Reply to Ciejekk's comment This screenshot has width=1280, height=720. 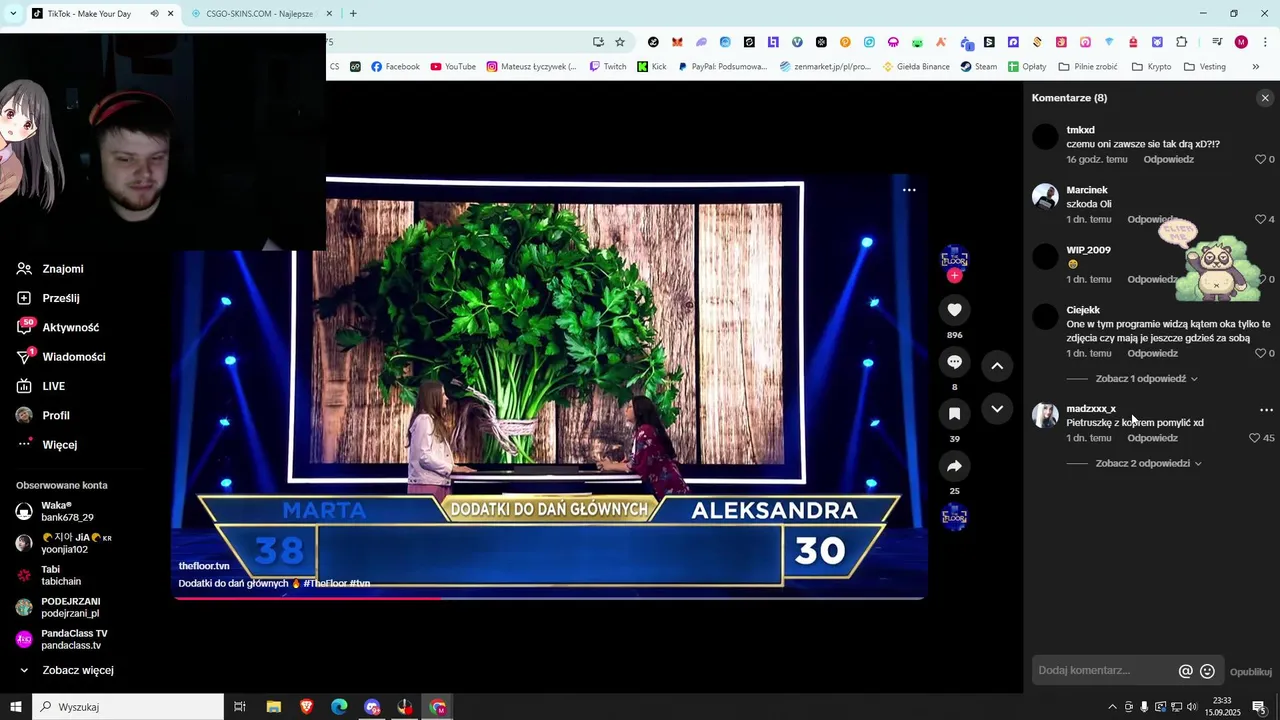click(1152, 353)
